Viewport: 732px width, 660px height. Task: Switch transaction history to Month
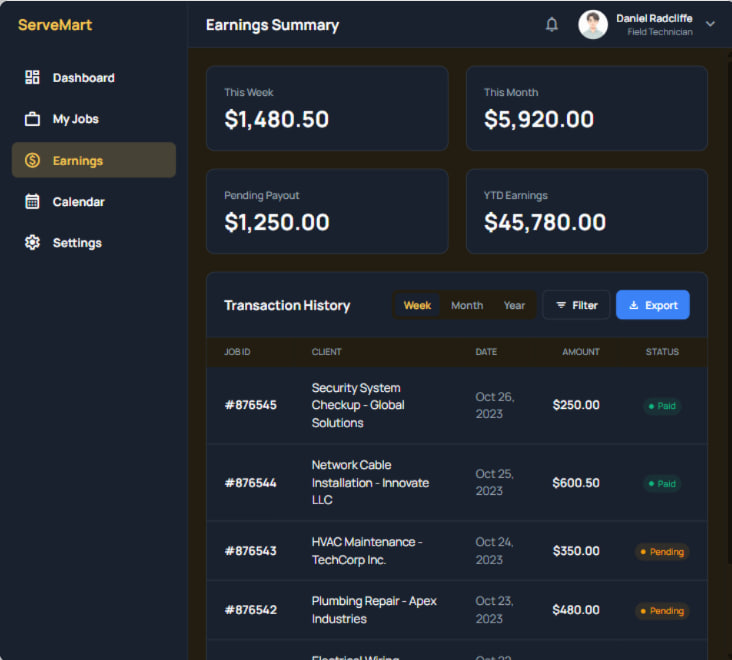[x=467, y=305]
